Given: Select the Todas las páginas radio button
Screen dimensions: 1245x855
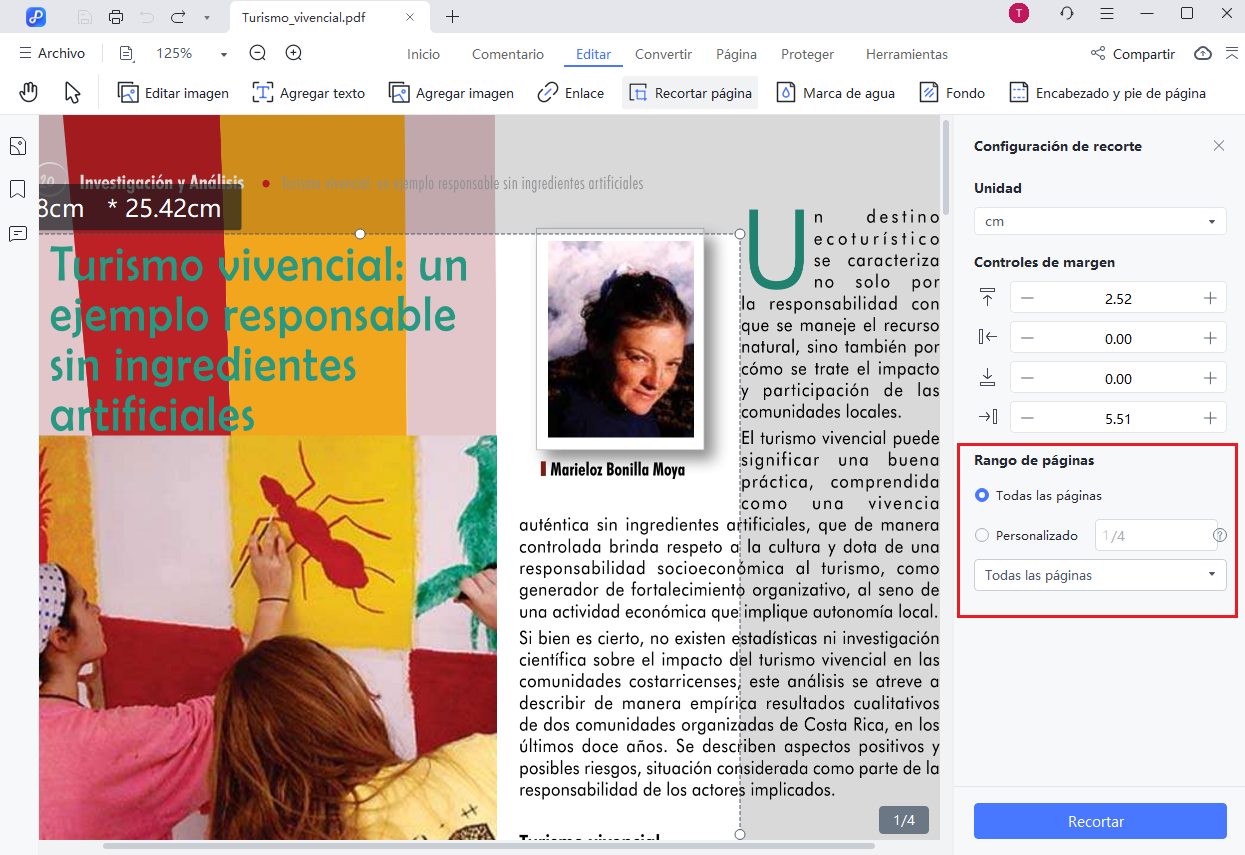Looking at the screenshot, I should pyautogui.click(x=984, y=495).
